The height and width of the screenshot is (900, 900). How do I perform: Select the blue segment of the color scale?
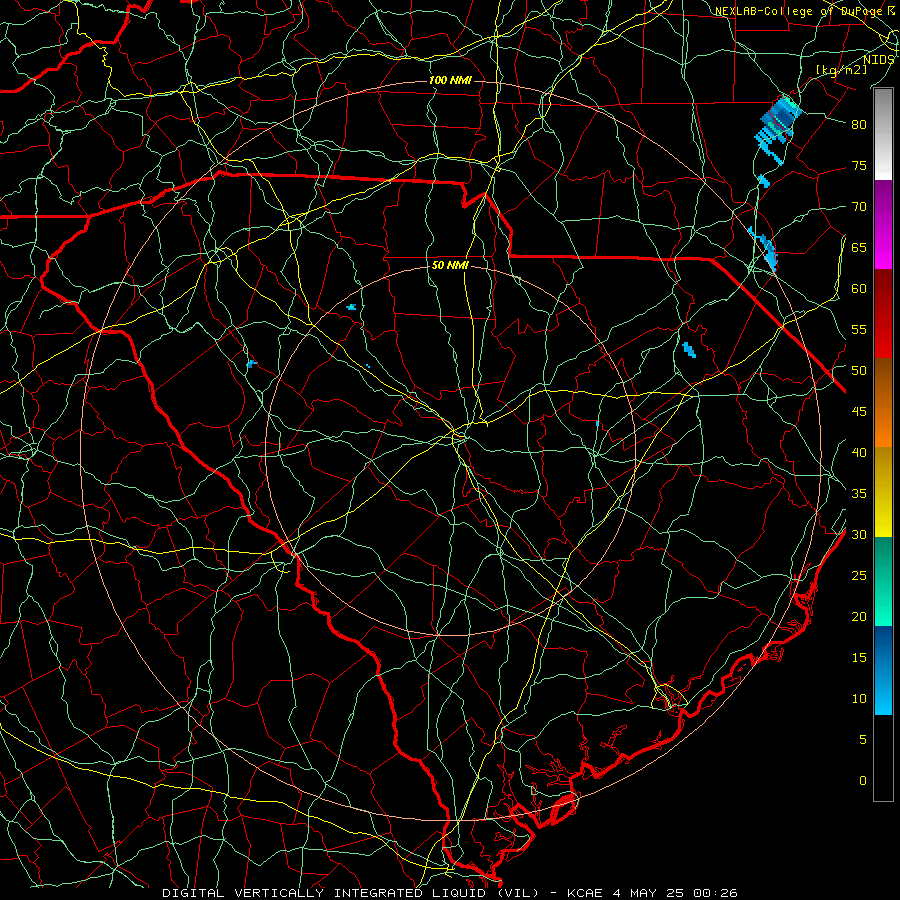click(883, 670)
